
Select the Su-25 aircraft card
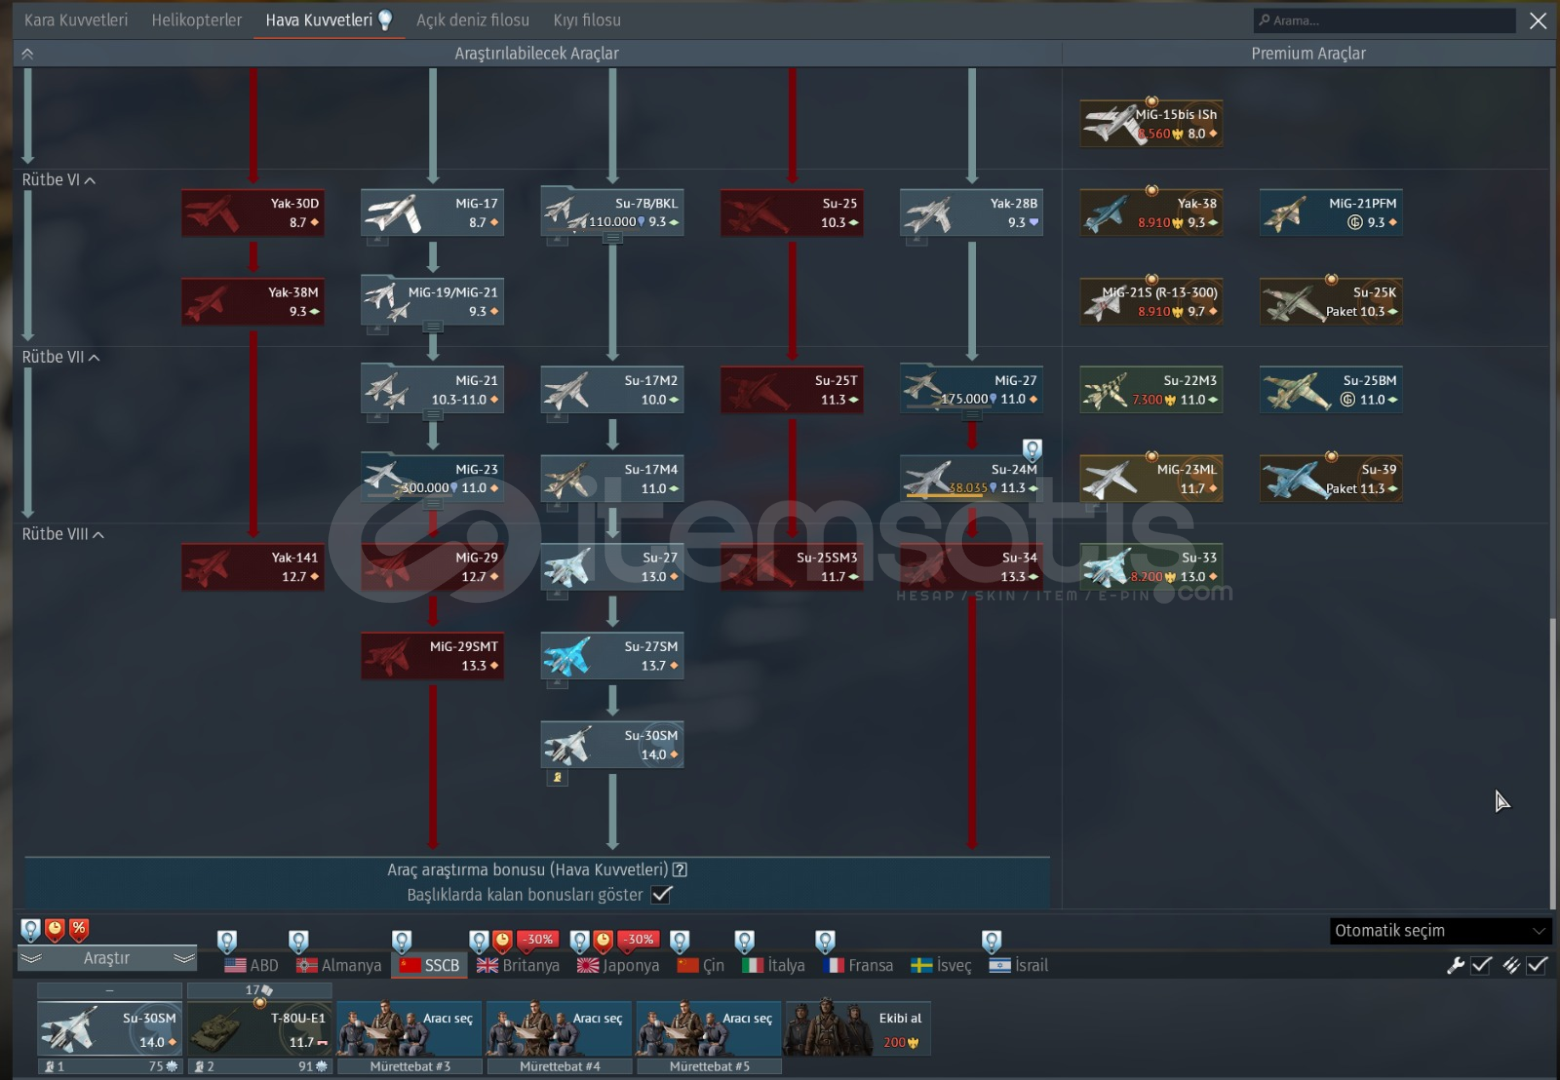tap(792, 213)
